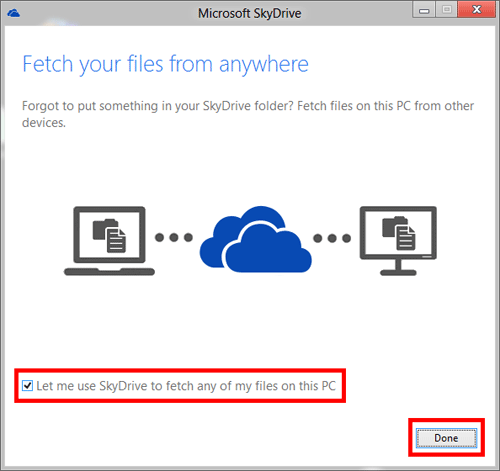500x471 pixels.
Task: Click the base of the laptop illustration
Action: [x=109, y=272]
